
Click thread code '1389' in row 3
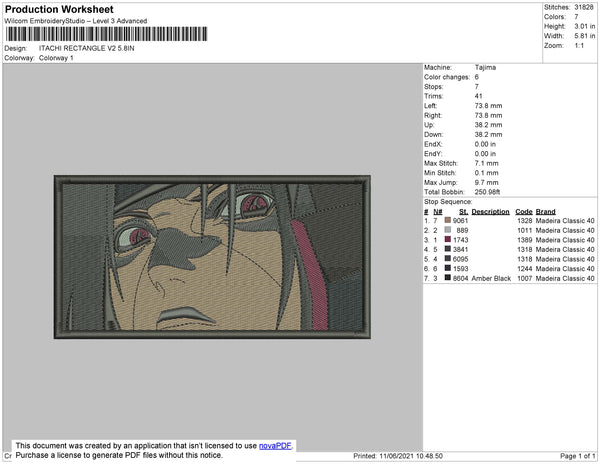525,240
